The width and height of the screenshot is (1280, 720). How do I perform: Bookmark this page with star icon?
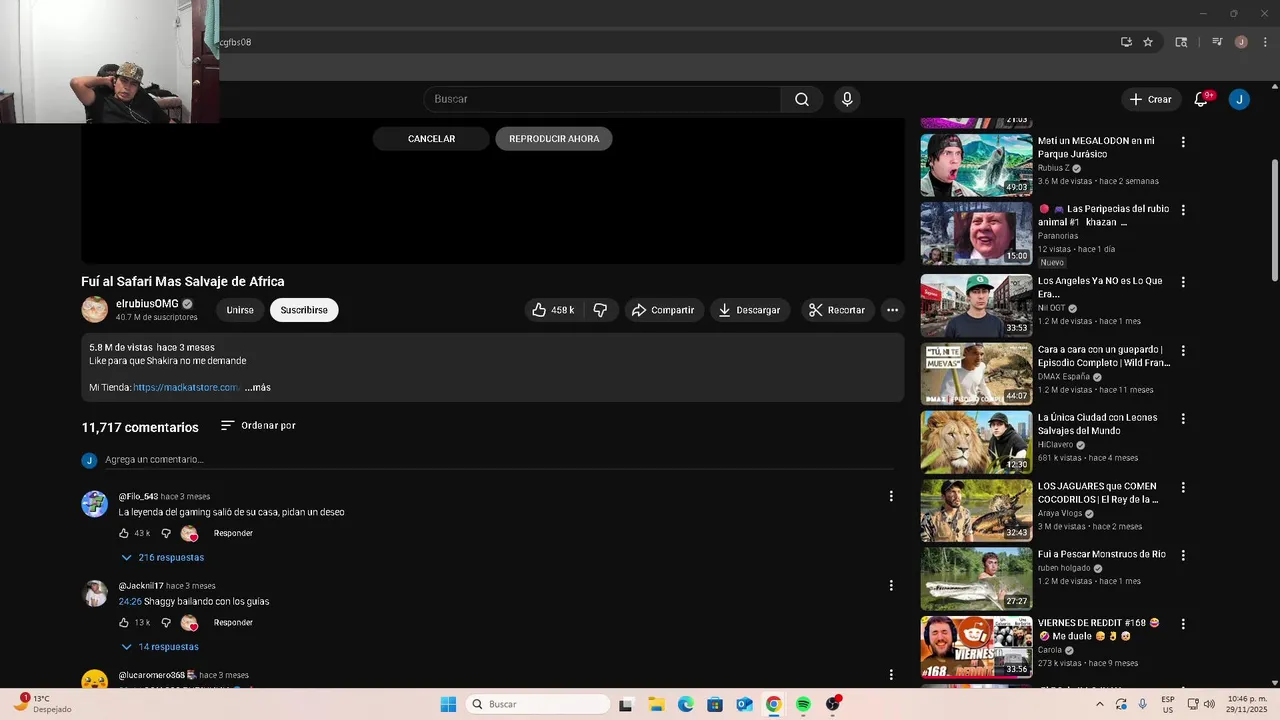point(1148,42)
